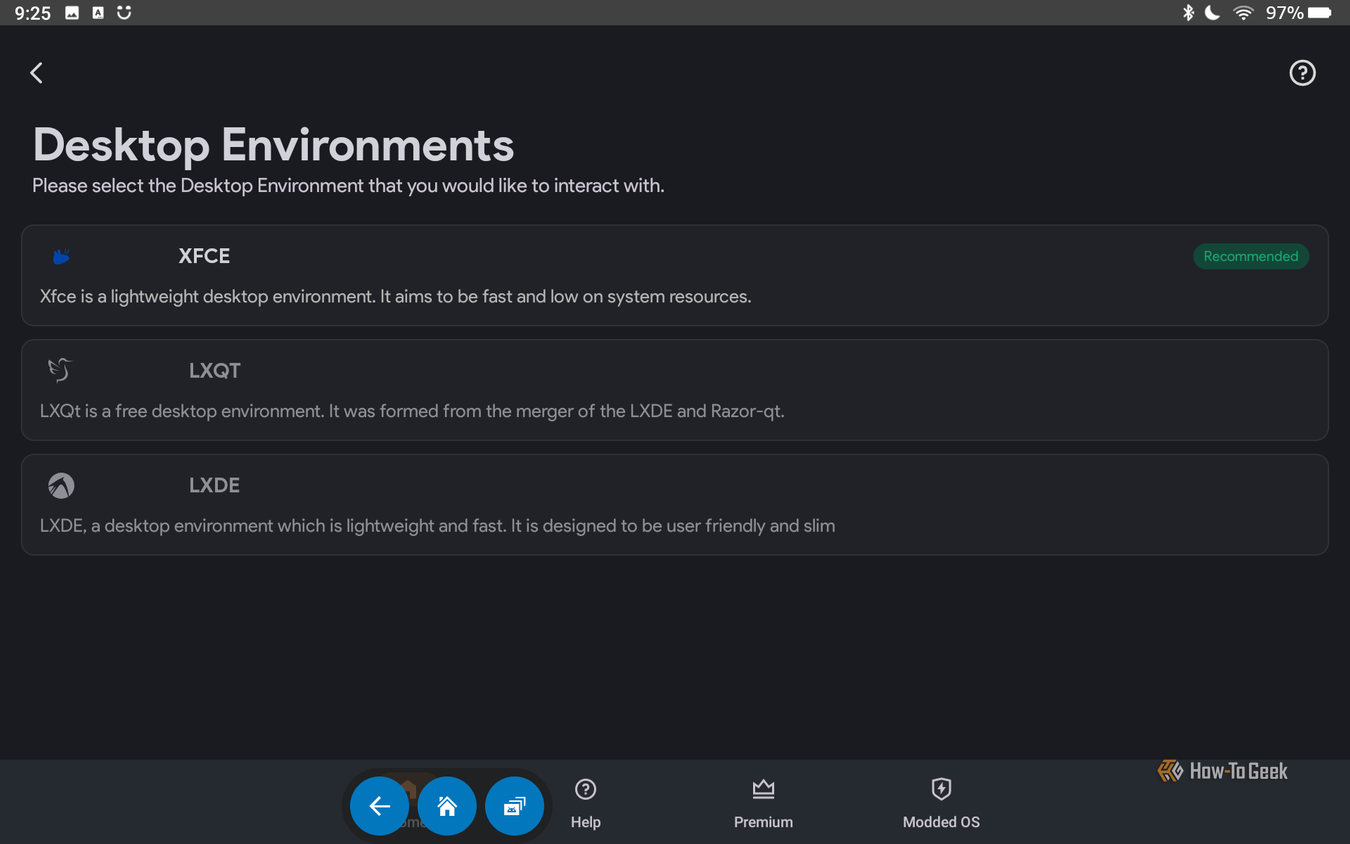This screenshot has height=844, width=1350.
Task: Open the help question mark icon at top right
Action: pyautogui.click(x=1302, y=73)
